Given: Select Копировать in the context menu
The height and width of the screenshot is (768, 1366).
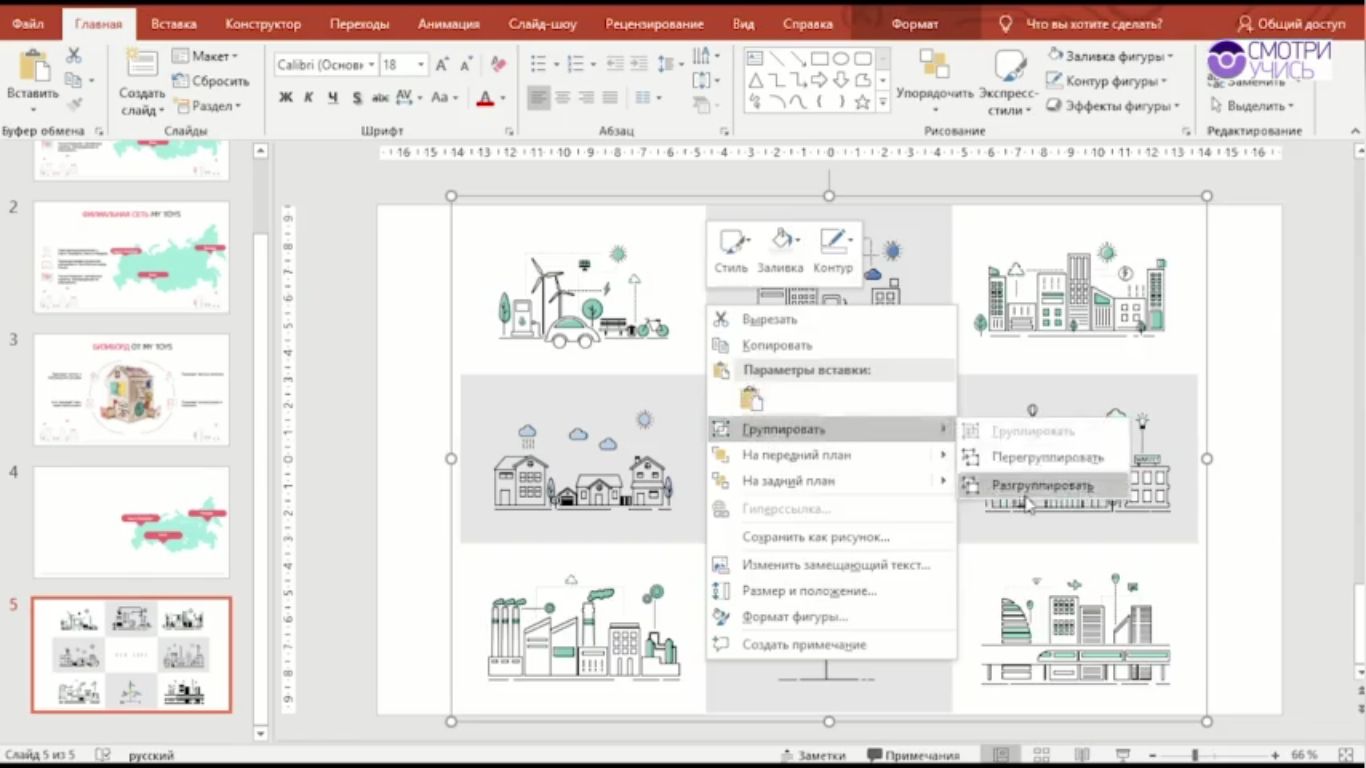Looking at the screenshot, I should 831,345.
